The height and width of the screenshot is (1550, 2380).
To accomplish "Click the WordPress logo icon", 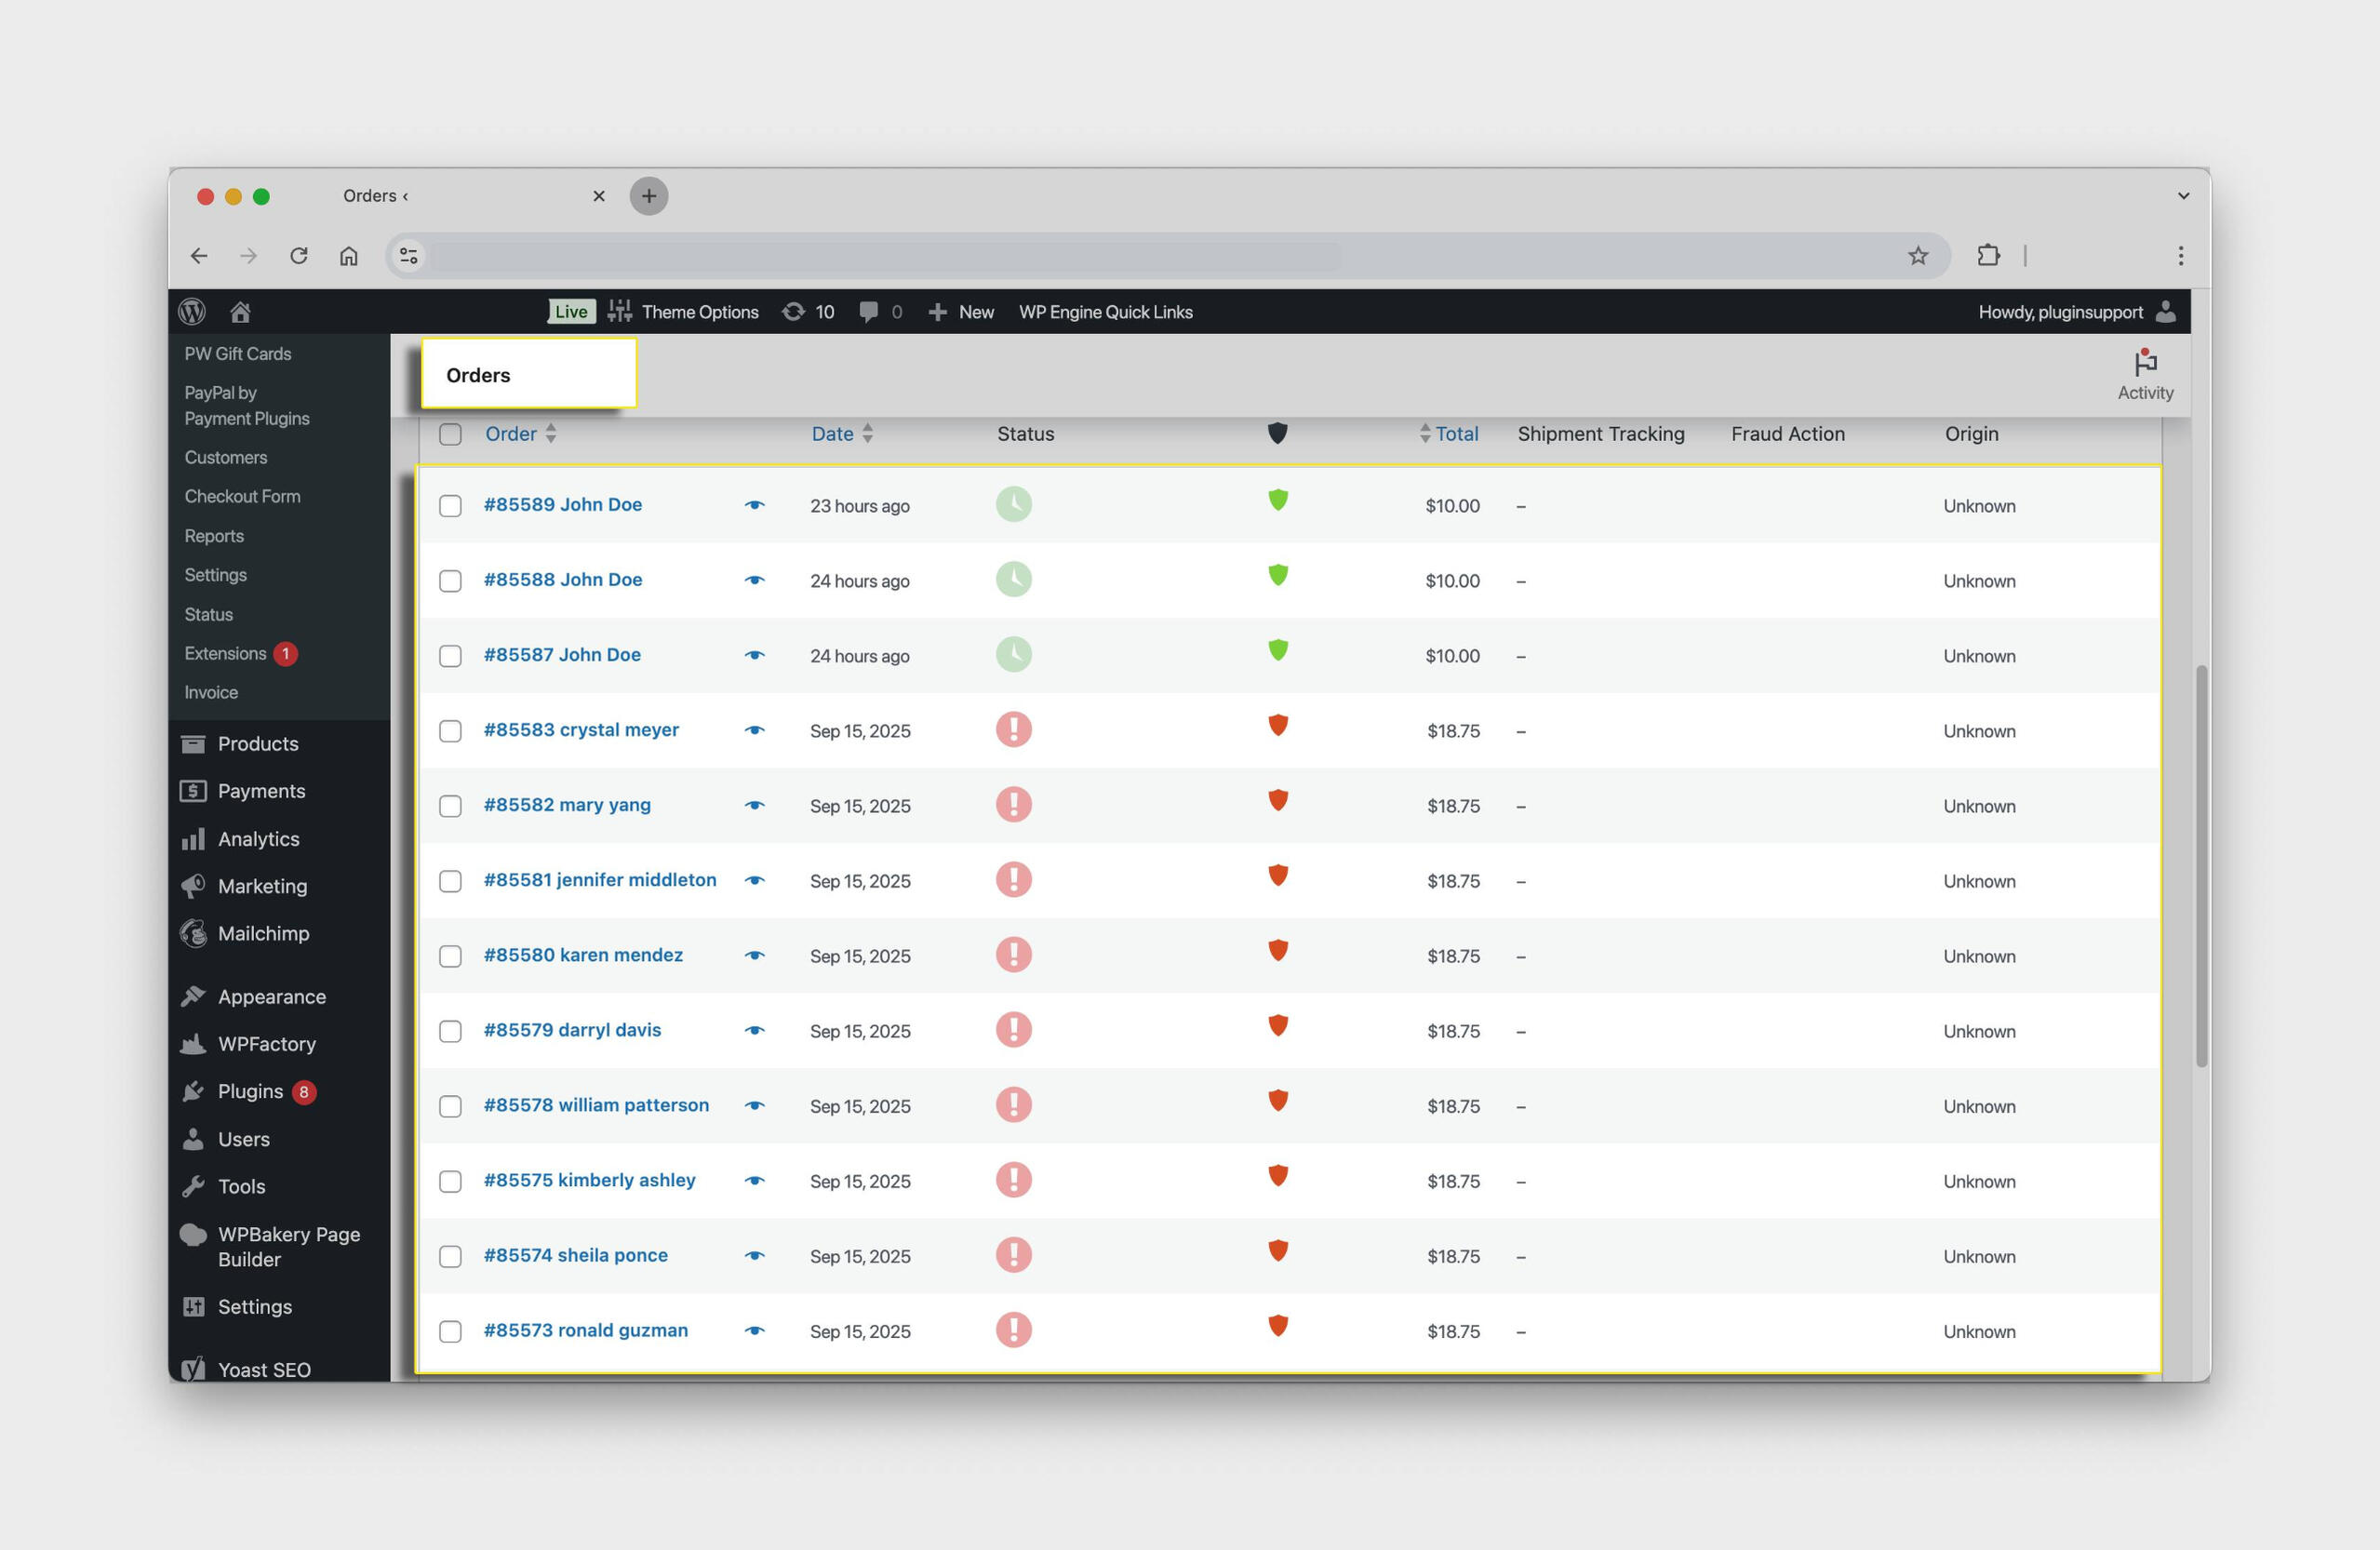I will point(192,312).
